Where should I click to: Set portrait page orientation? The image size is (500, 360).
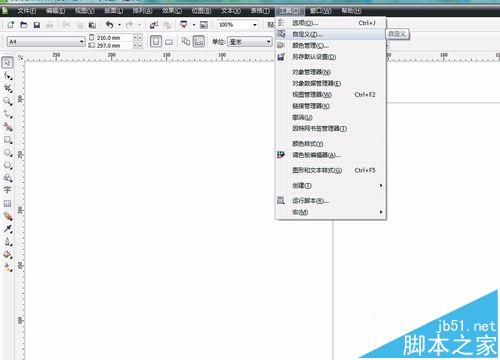coord(156,41)
